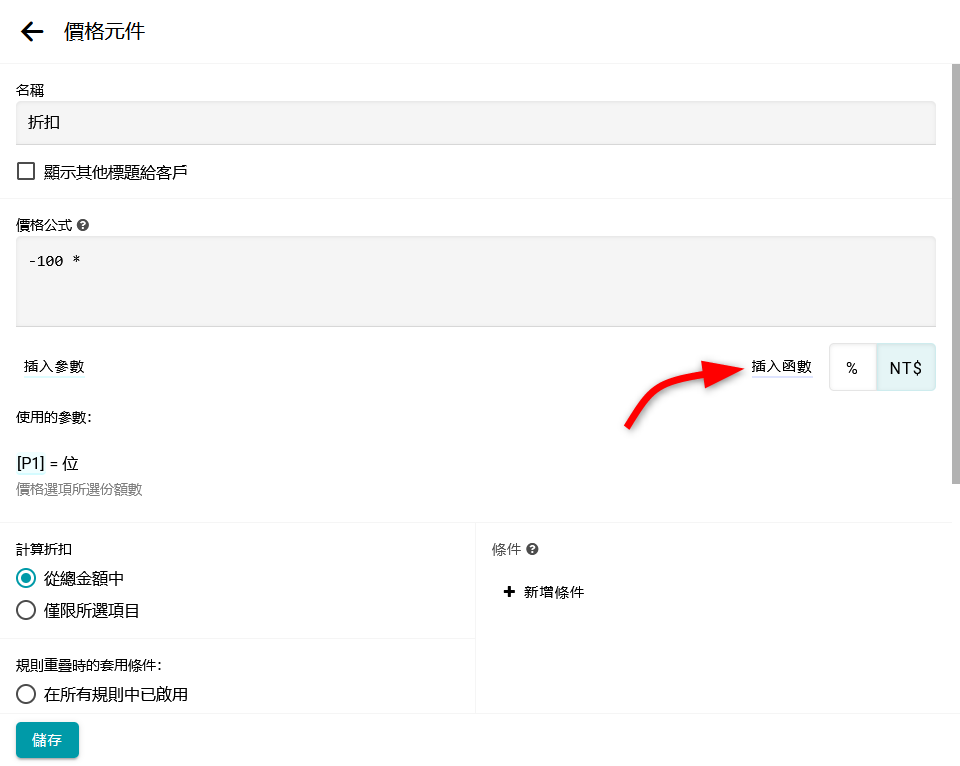This screenshot has width=960, height=766.
Task: Switch to NT$ amount mode
Action: (906, 368)
